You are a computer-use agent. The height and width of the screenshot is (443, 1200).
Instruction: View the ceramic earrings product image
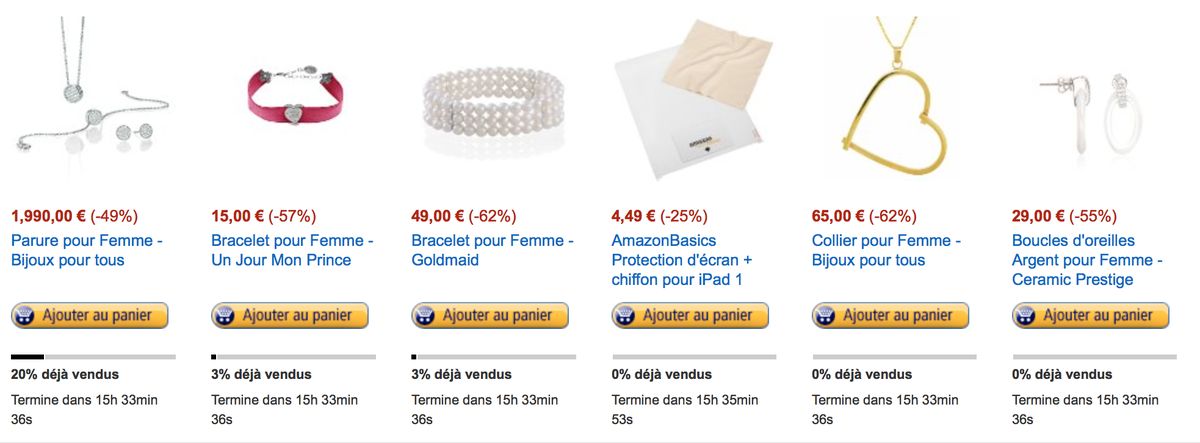[x=1093, y=100]
